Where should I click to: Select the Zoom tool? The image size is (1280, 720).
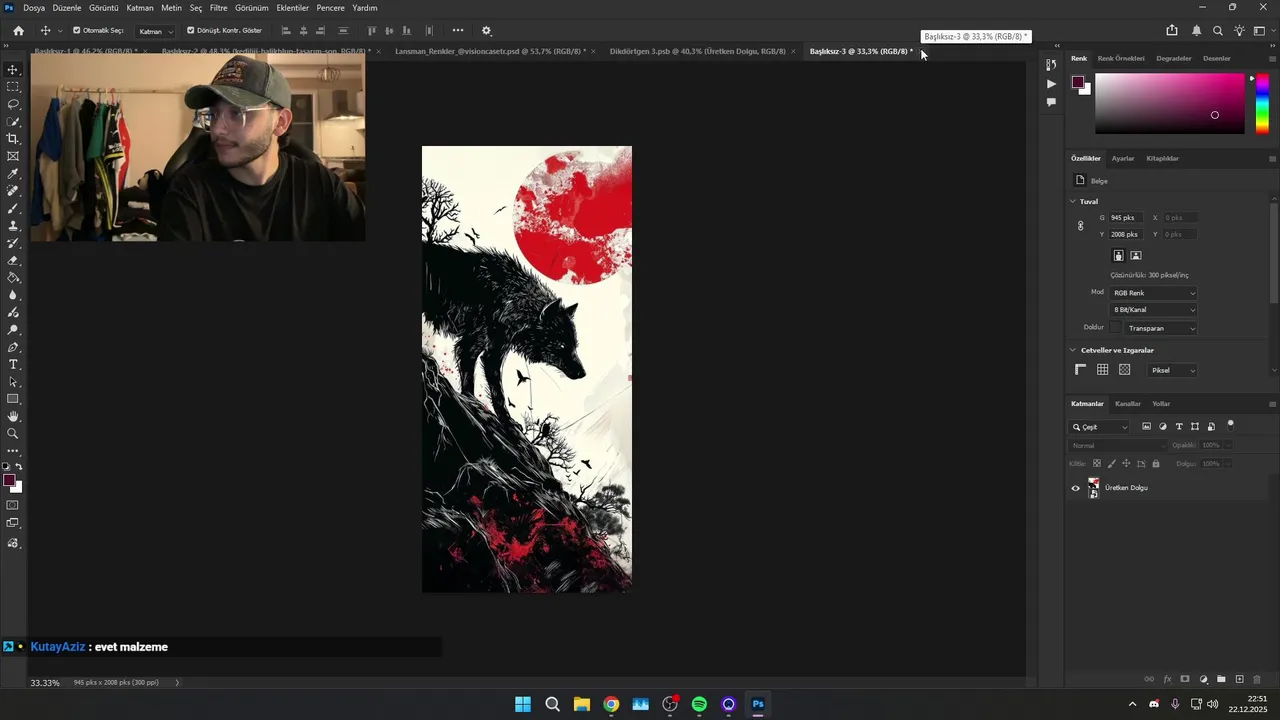(13, 434)
